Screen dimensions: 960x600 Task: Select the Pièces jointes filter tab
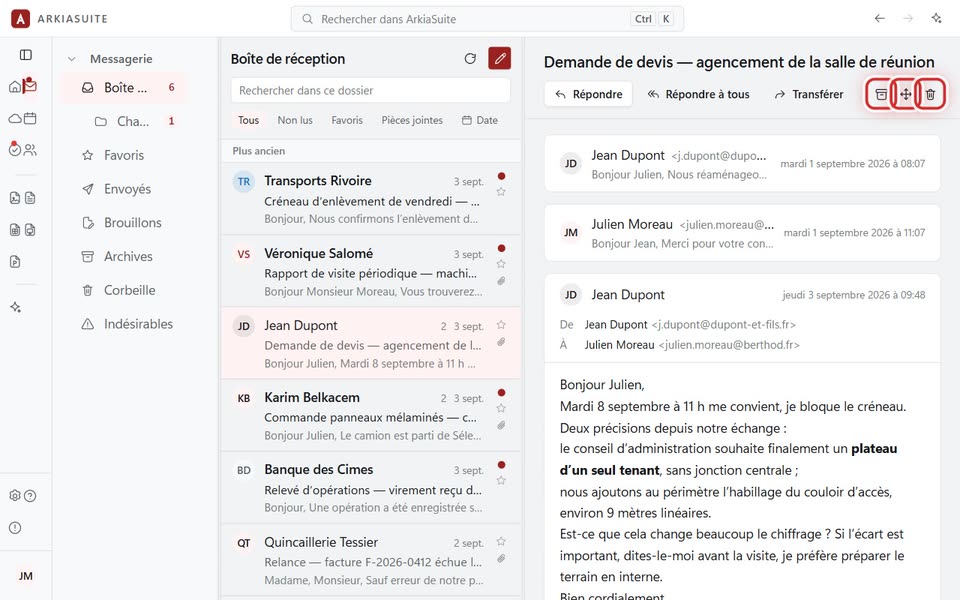point(412,120)
